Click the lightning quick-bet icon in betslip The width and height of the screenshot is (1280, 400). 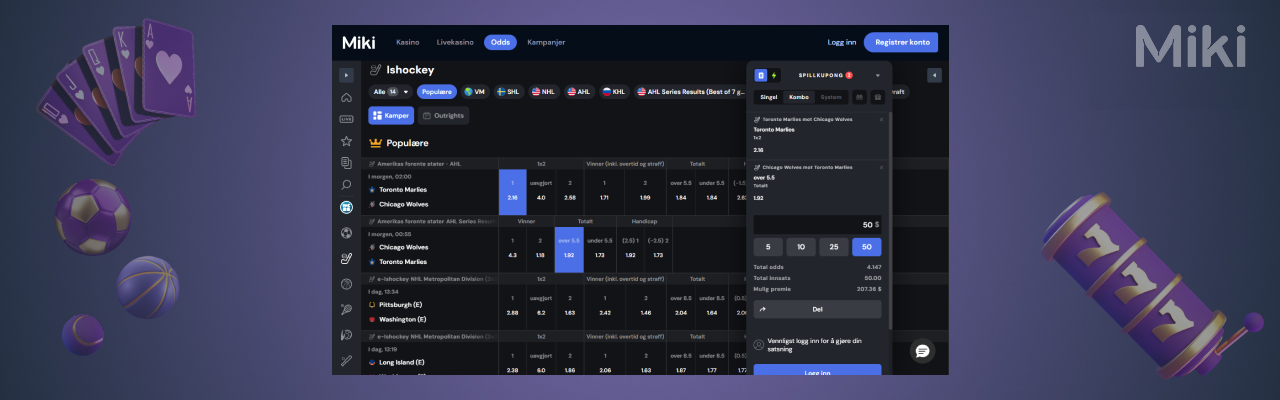[774, 75]
